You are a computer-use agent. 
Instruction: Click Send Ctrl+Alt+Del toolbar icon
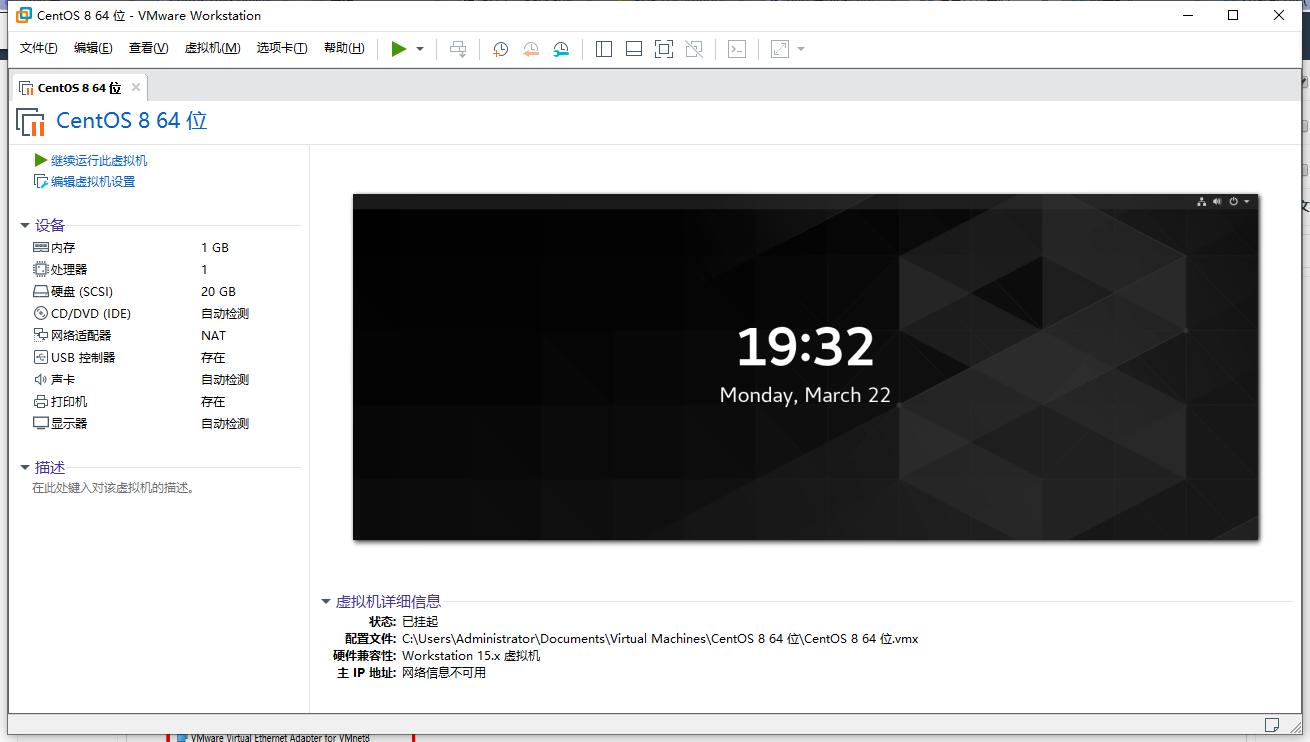coord(458,49)
